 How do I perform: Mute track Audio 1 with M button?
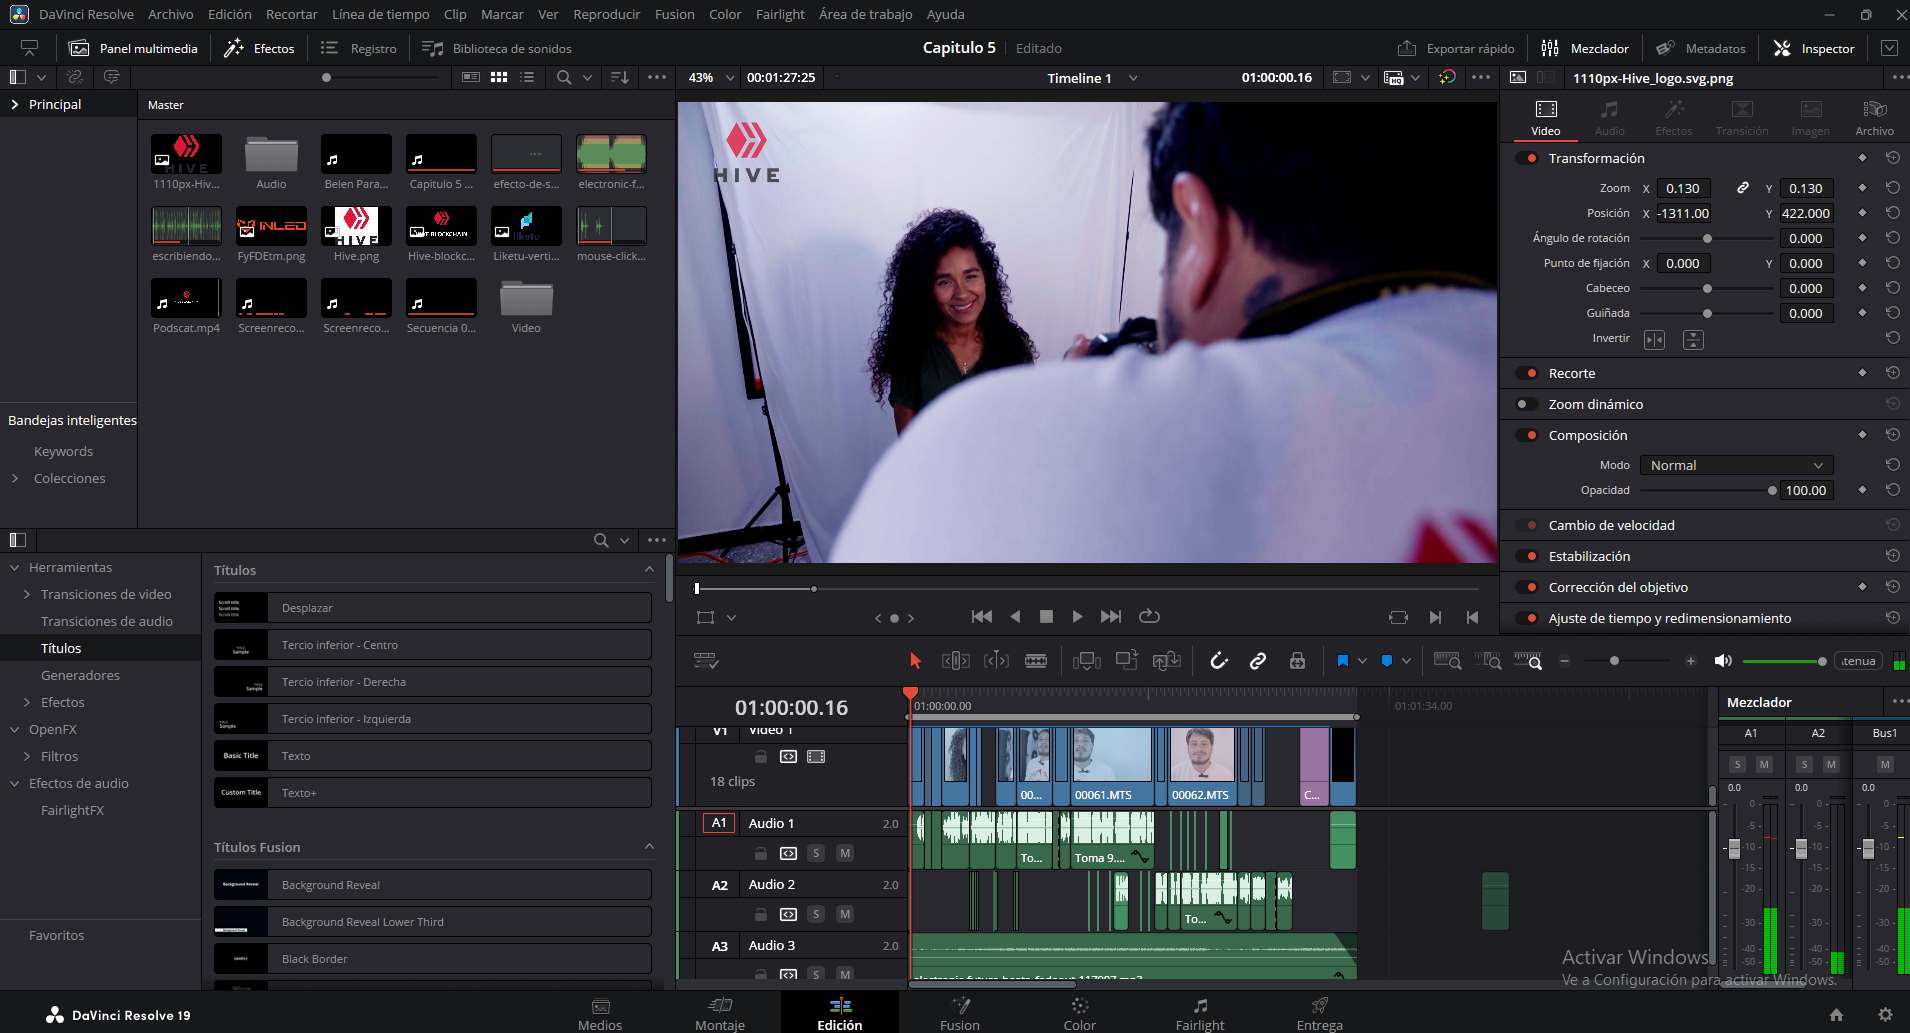coord(845,853)
